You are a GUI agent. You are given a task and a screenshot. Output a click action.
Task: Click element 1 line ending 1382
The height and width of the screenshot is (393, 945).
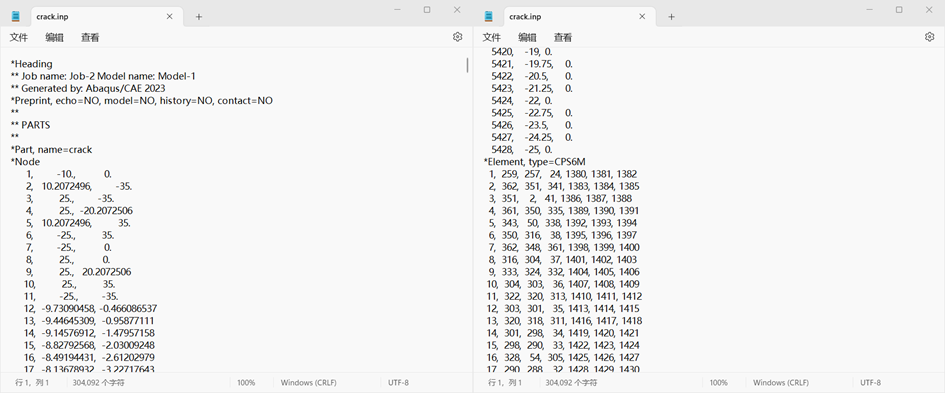tap(563, 174)
